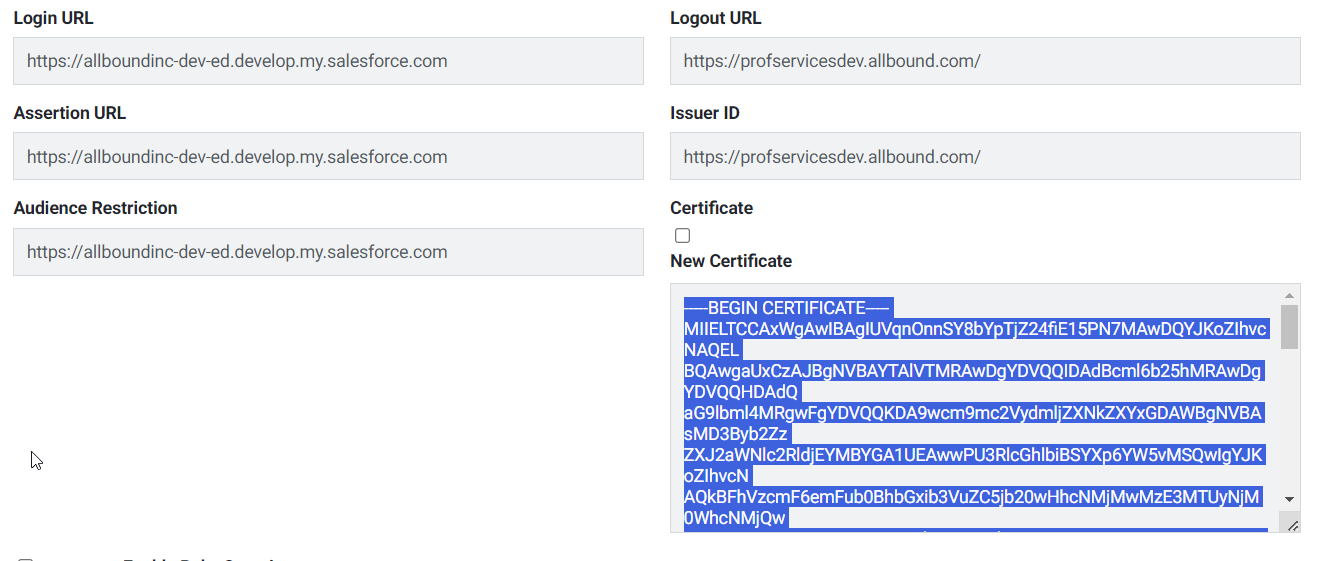1334x561 pixels.
Task: Click the certificate line starting with aG9lbml4MRgw
Action: click(974, 413)
